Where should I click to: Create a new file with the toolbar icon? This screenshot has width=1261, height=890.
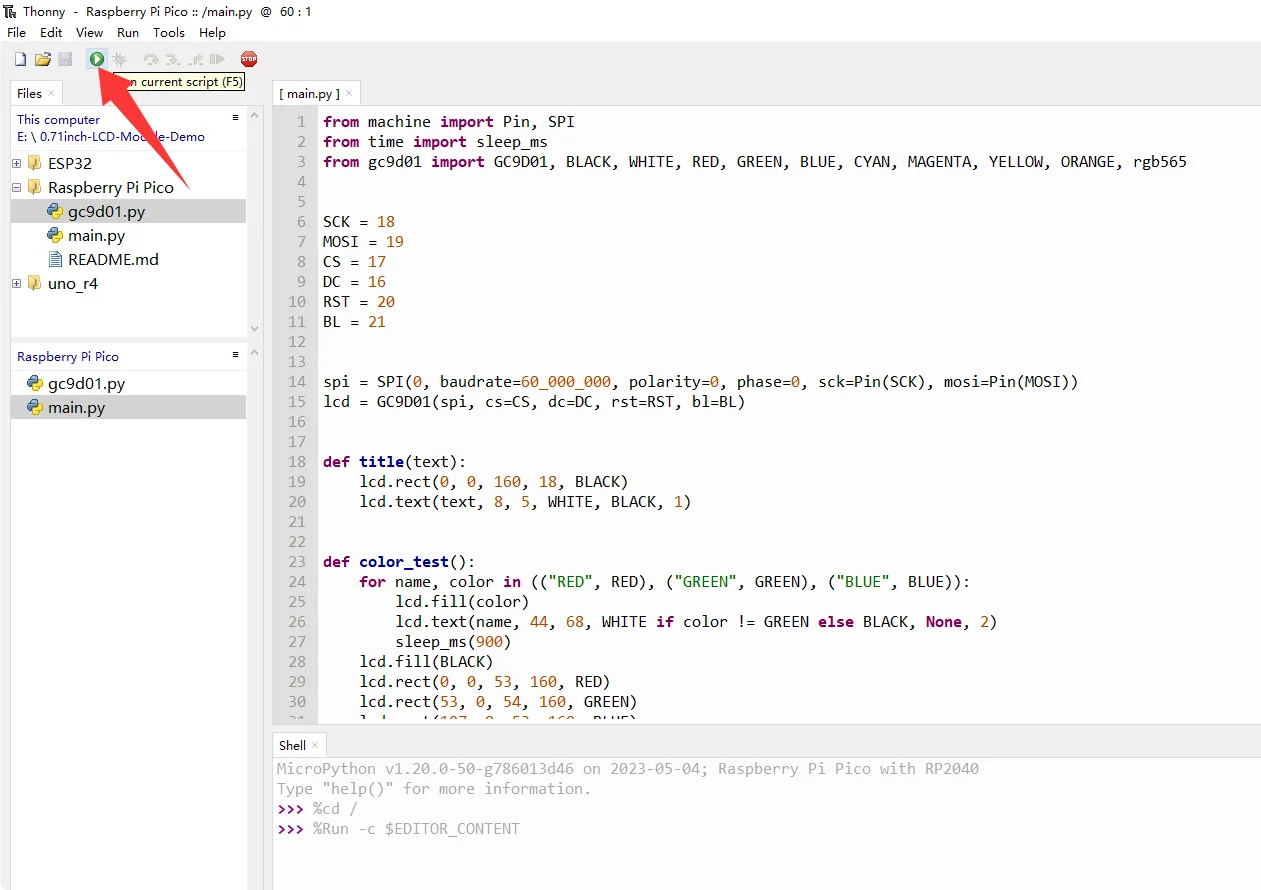click(20, 59)
